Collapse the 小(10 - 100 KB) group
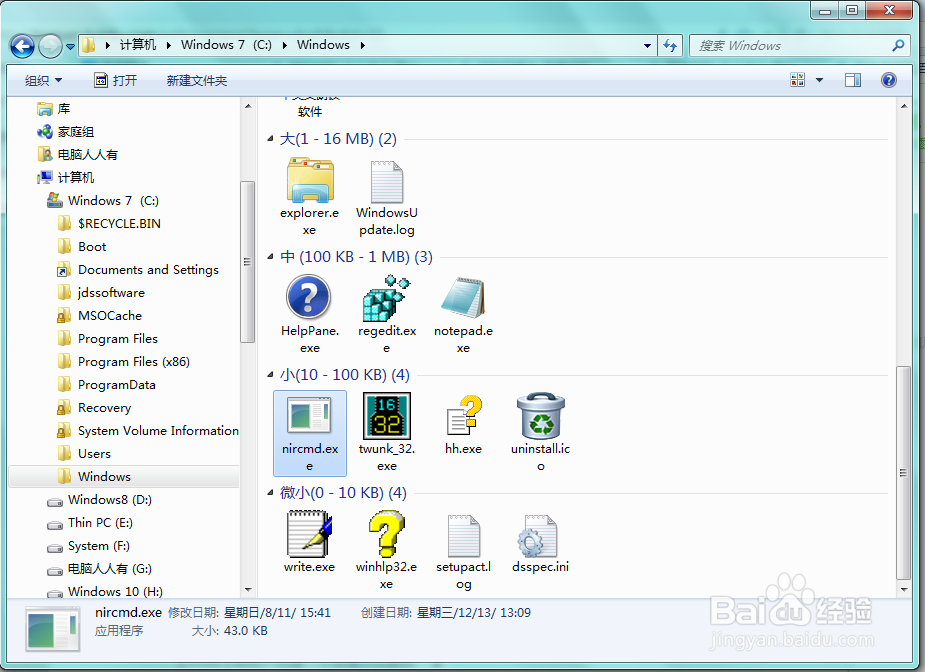The width and height of the screenshot is (925, 672). point(270,375)
